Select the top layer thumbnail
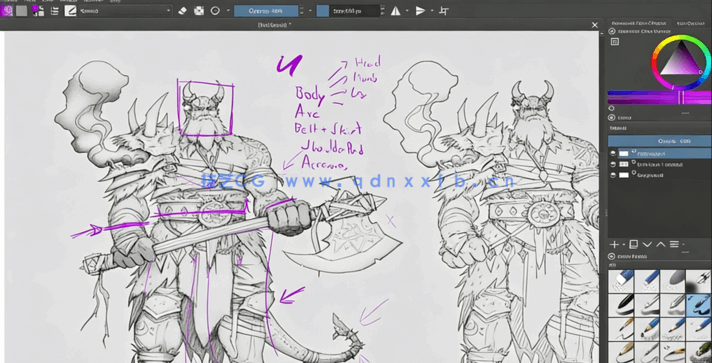712x363 pixels. click(x=624, y=154)
